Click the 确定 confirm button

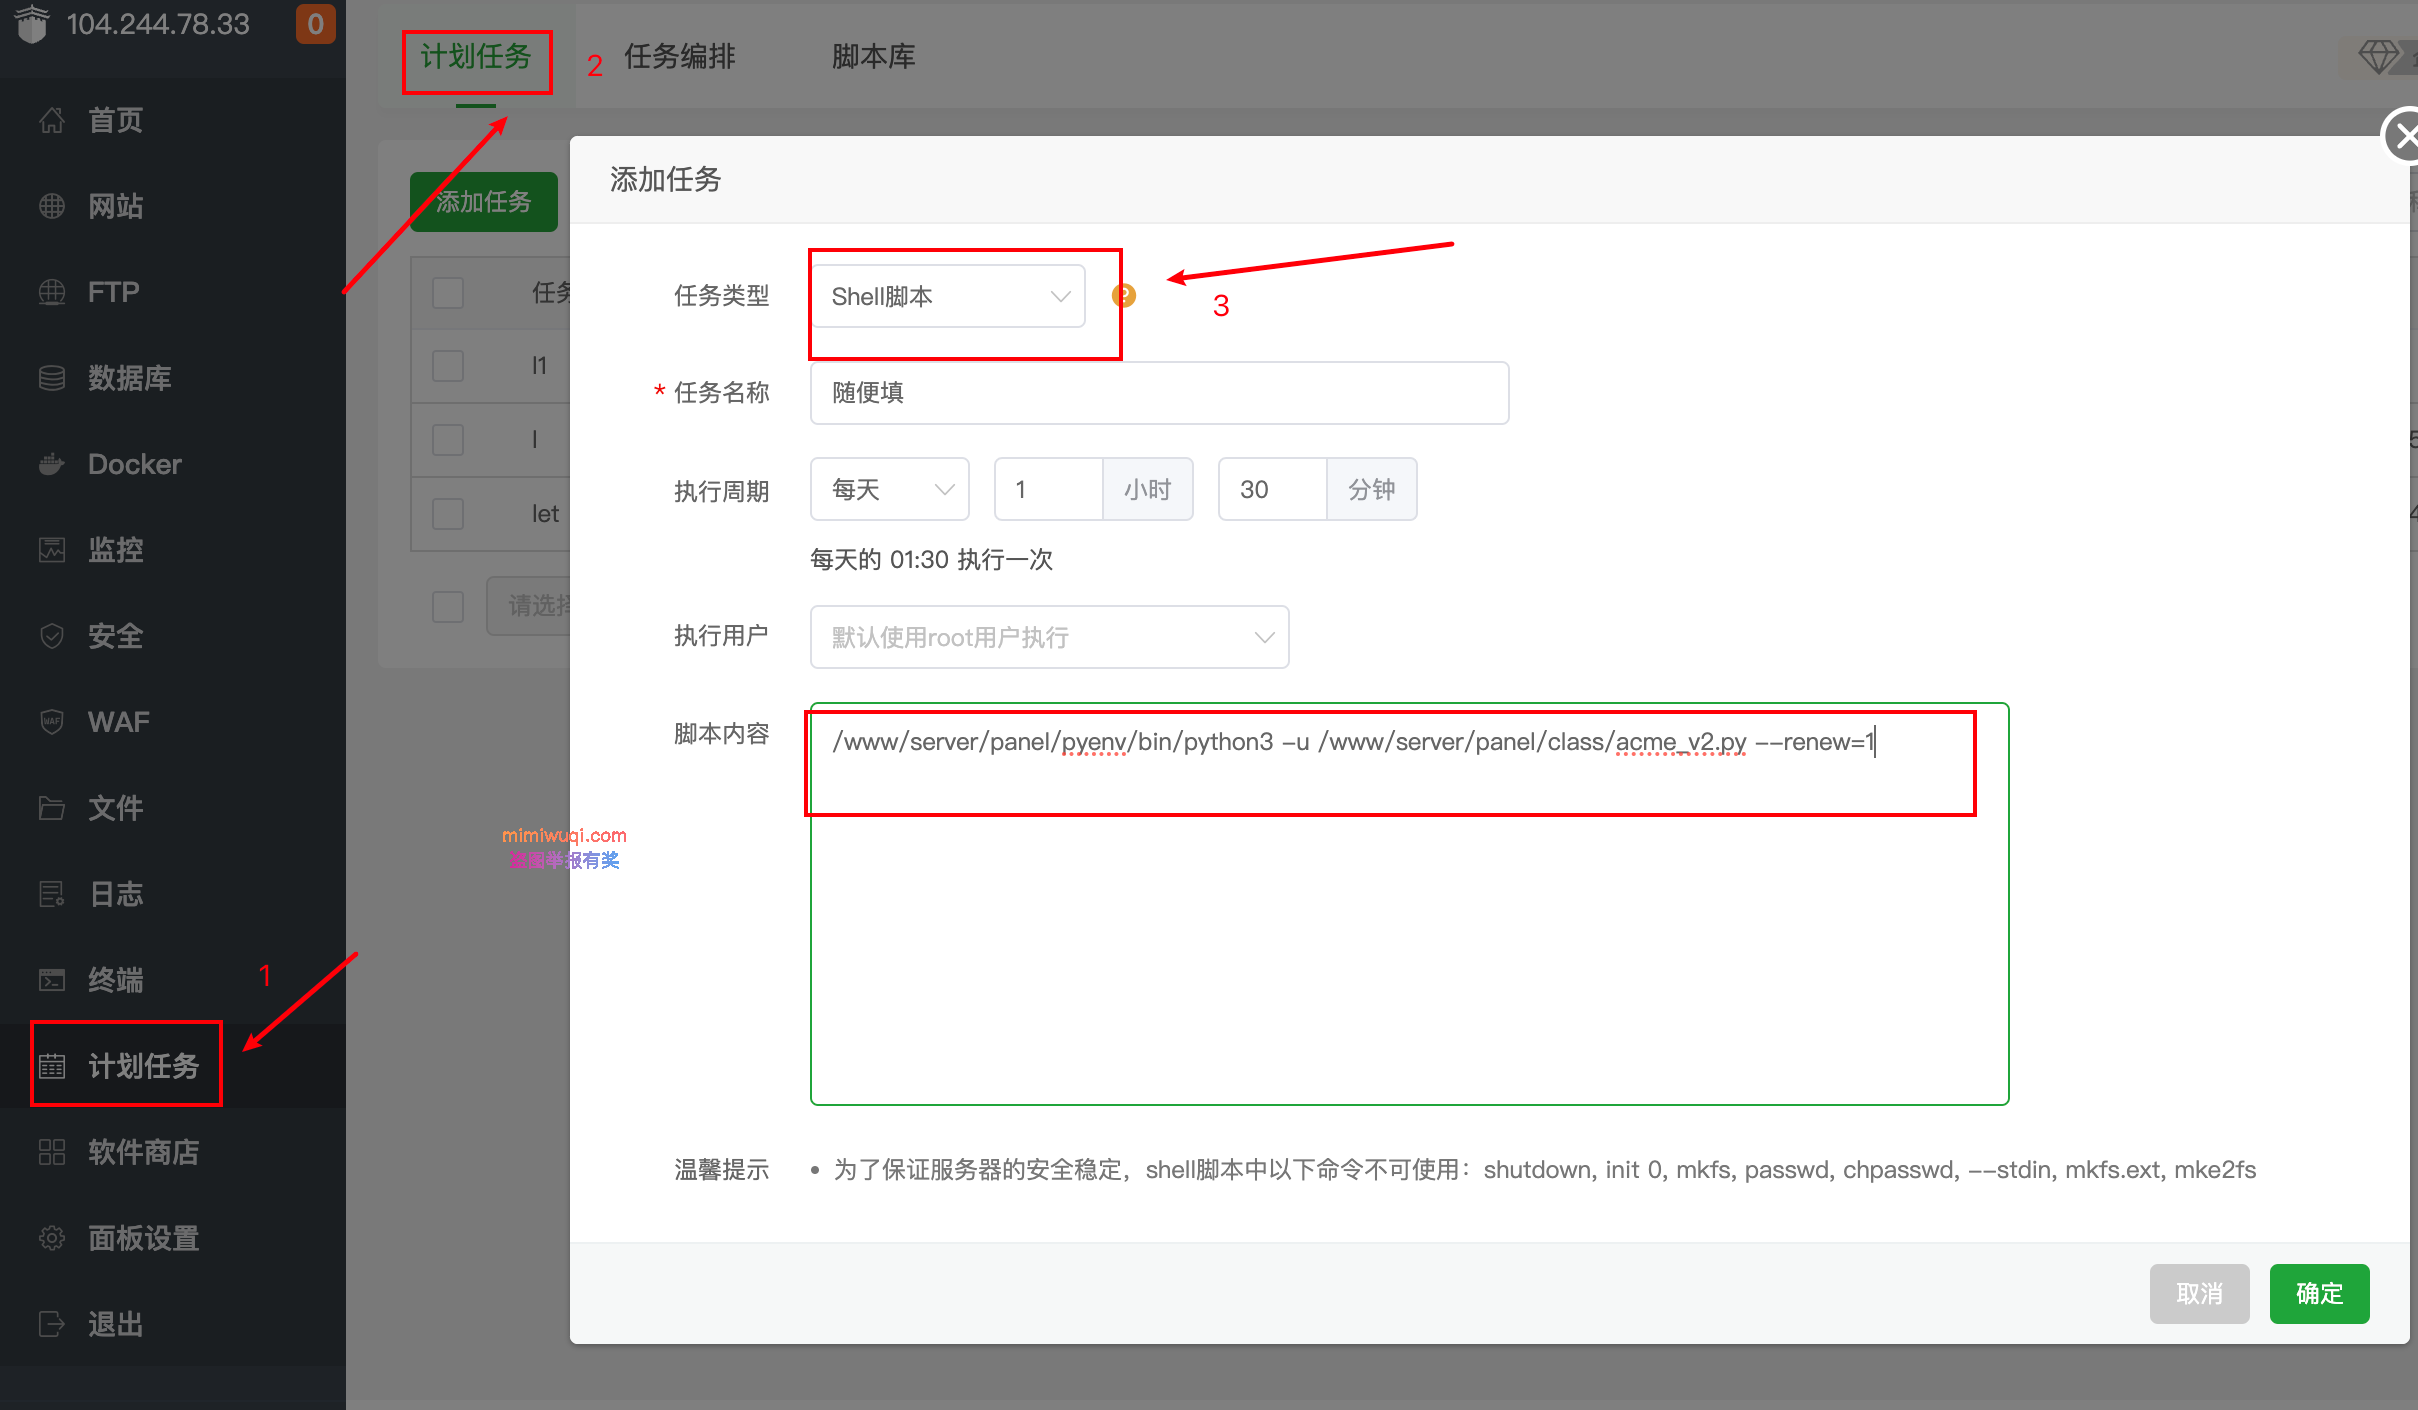pyautogui.click(x=2321, y=1292)
